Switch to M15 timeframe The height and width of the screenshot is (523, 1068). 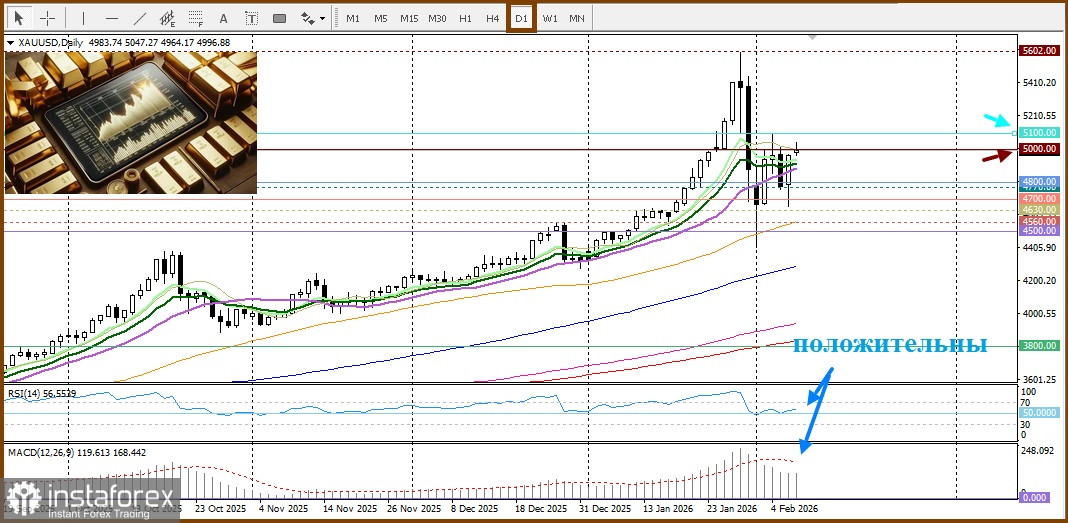[409, 18]
